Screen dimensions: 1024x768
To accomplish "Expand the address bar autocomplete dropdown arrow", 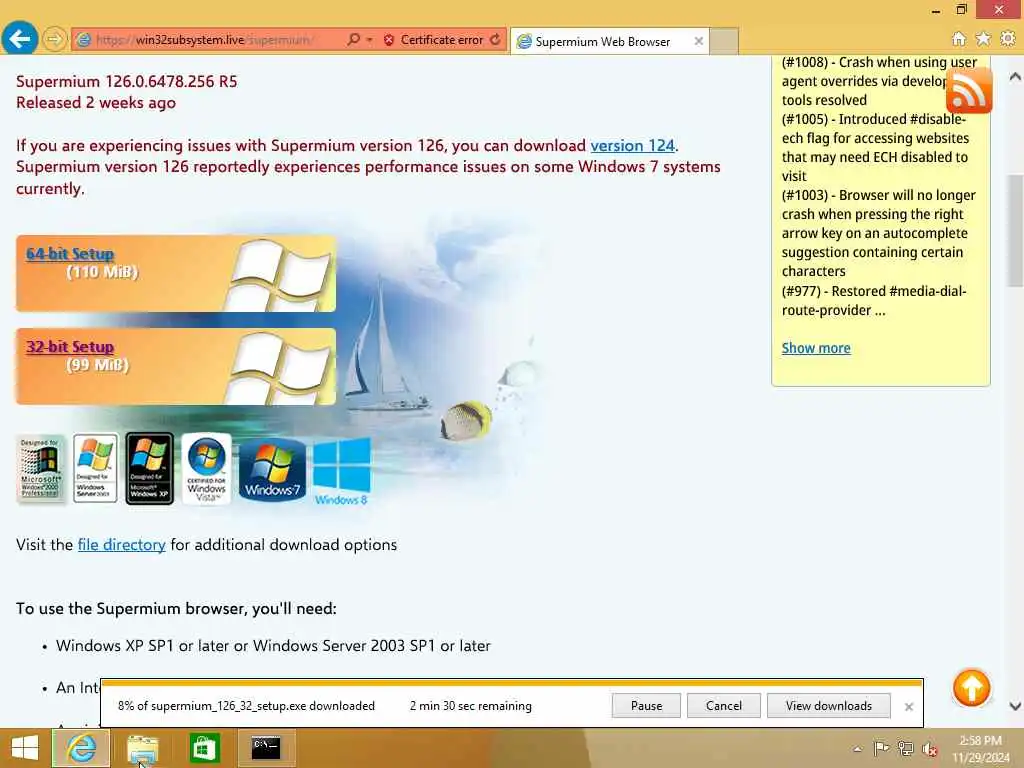I will coord(370,40).
